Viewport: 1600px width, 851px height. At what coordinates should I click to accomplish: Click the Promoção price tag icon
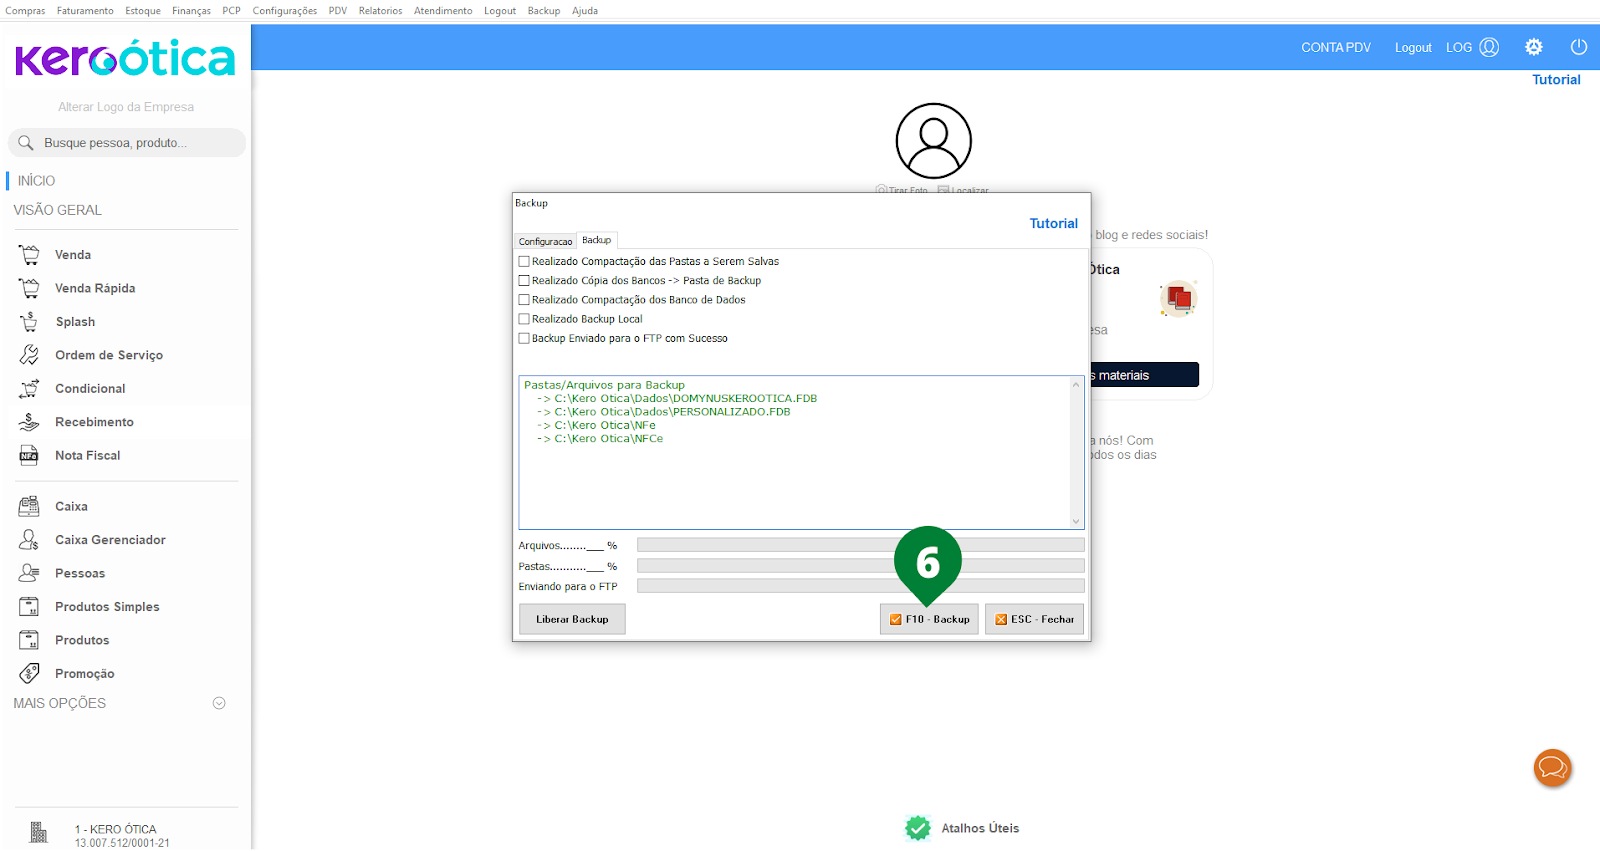tap(29, 674)
